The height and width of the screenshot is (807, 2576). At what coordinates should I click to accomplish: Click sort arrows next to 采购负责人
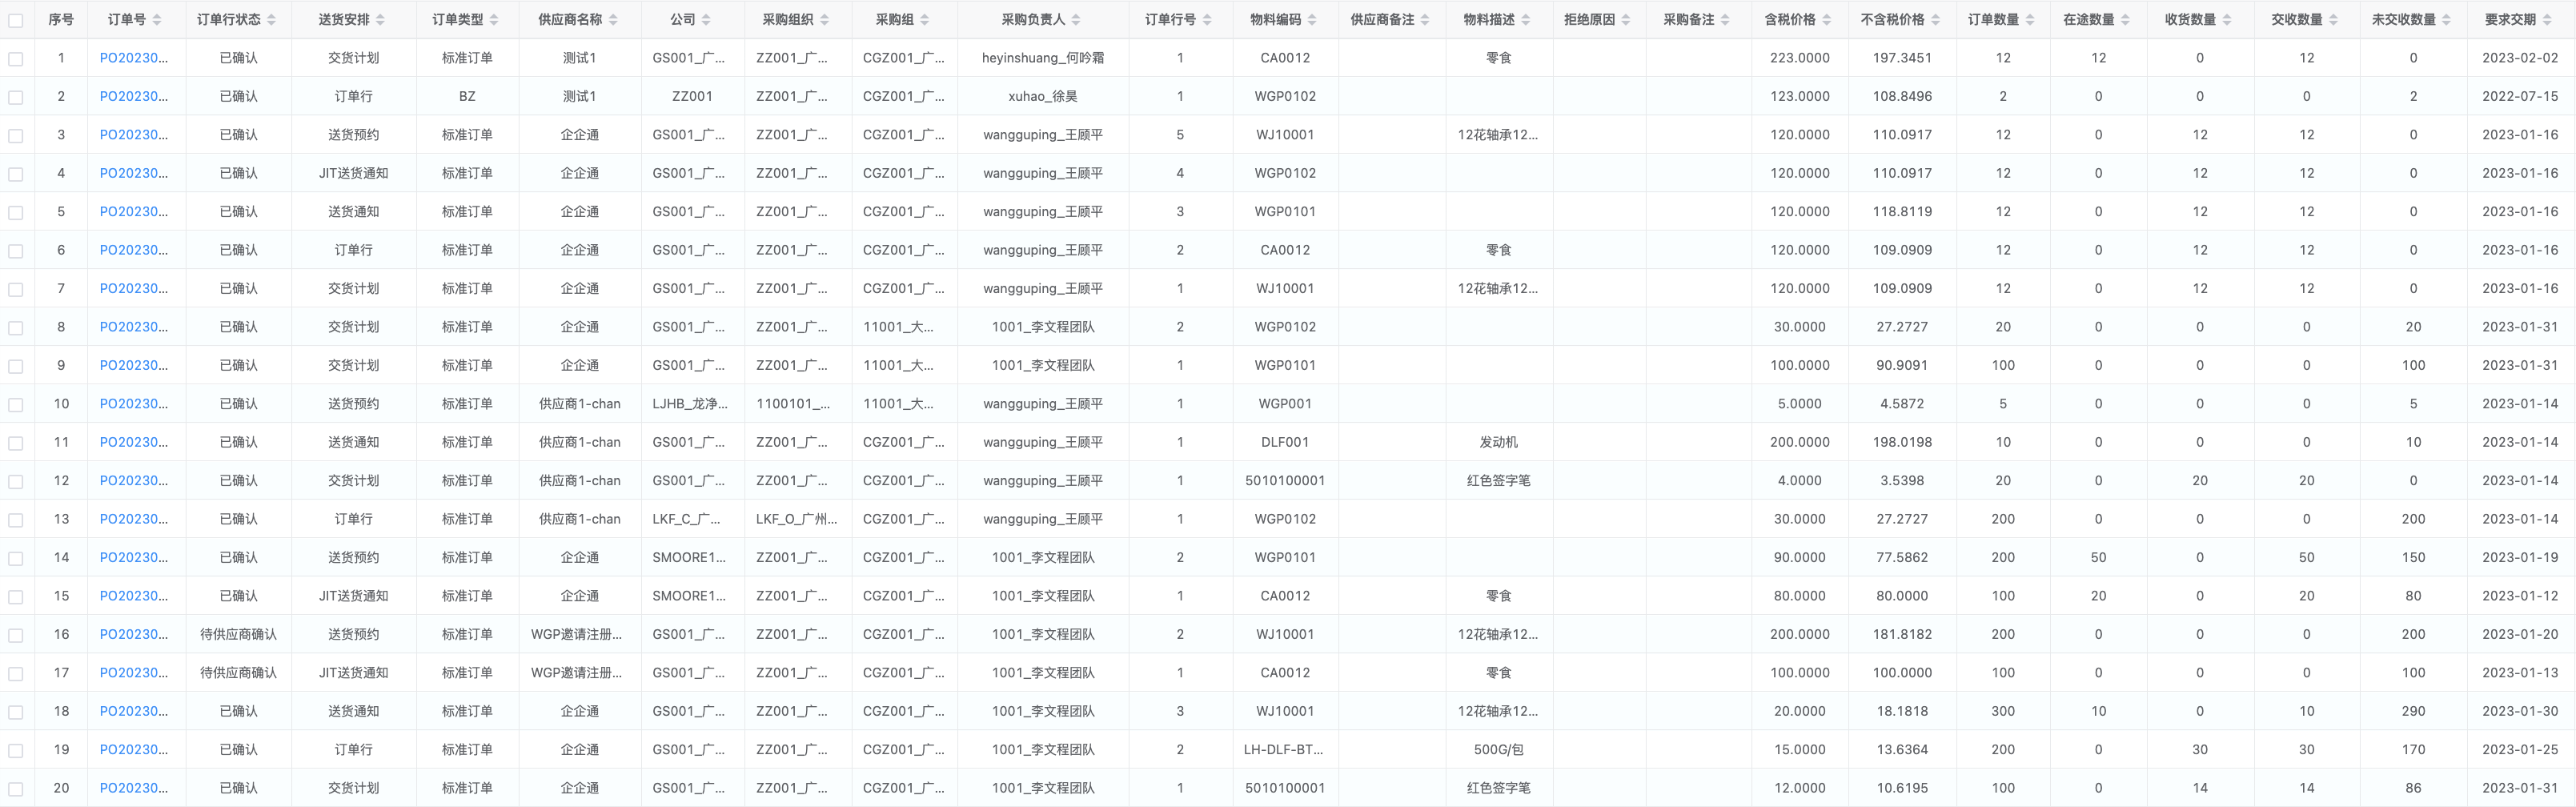point(1076,20)
